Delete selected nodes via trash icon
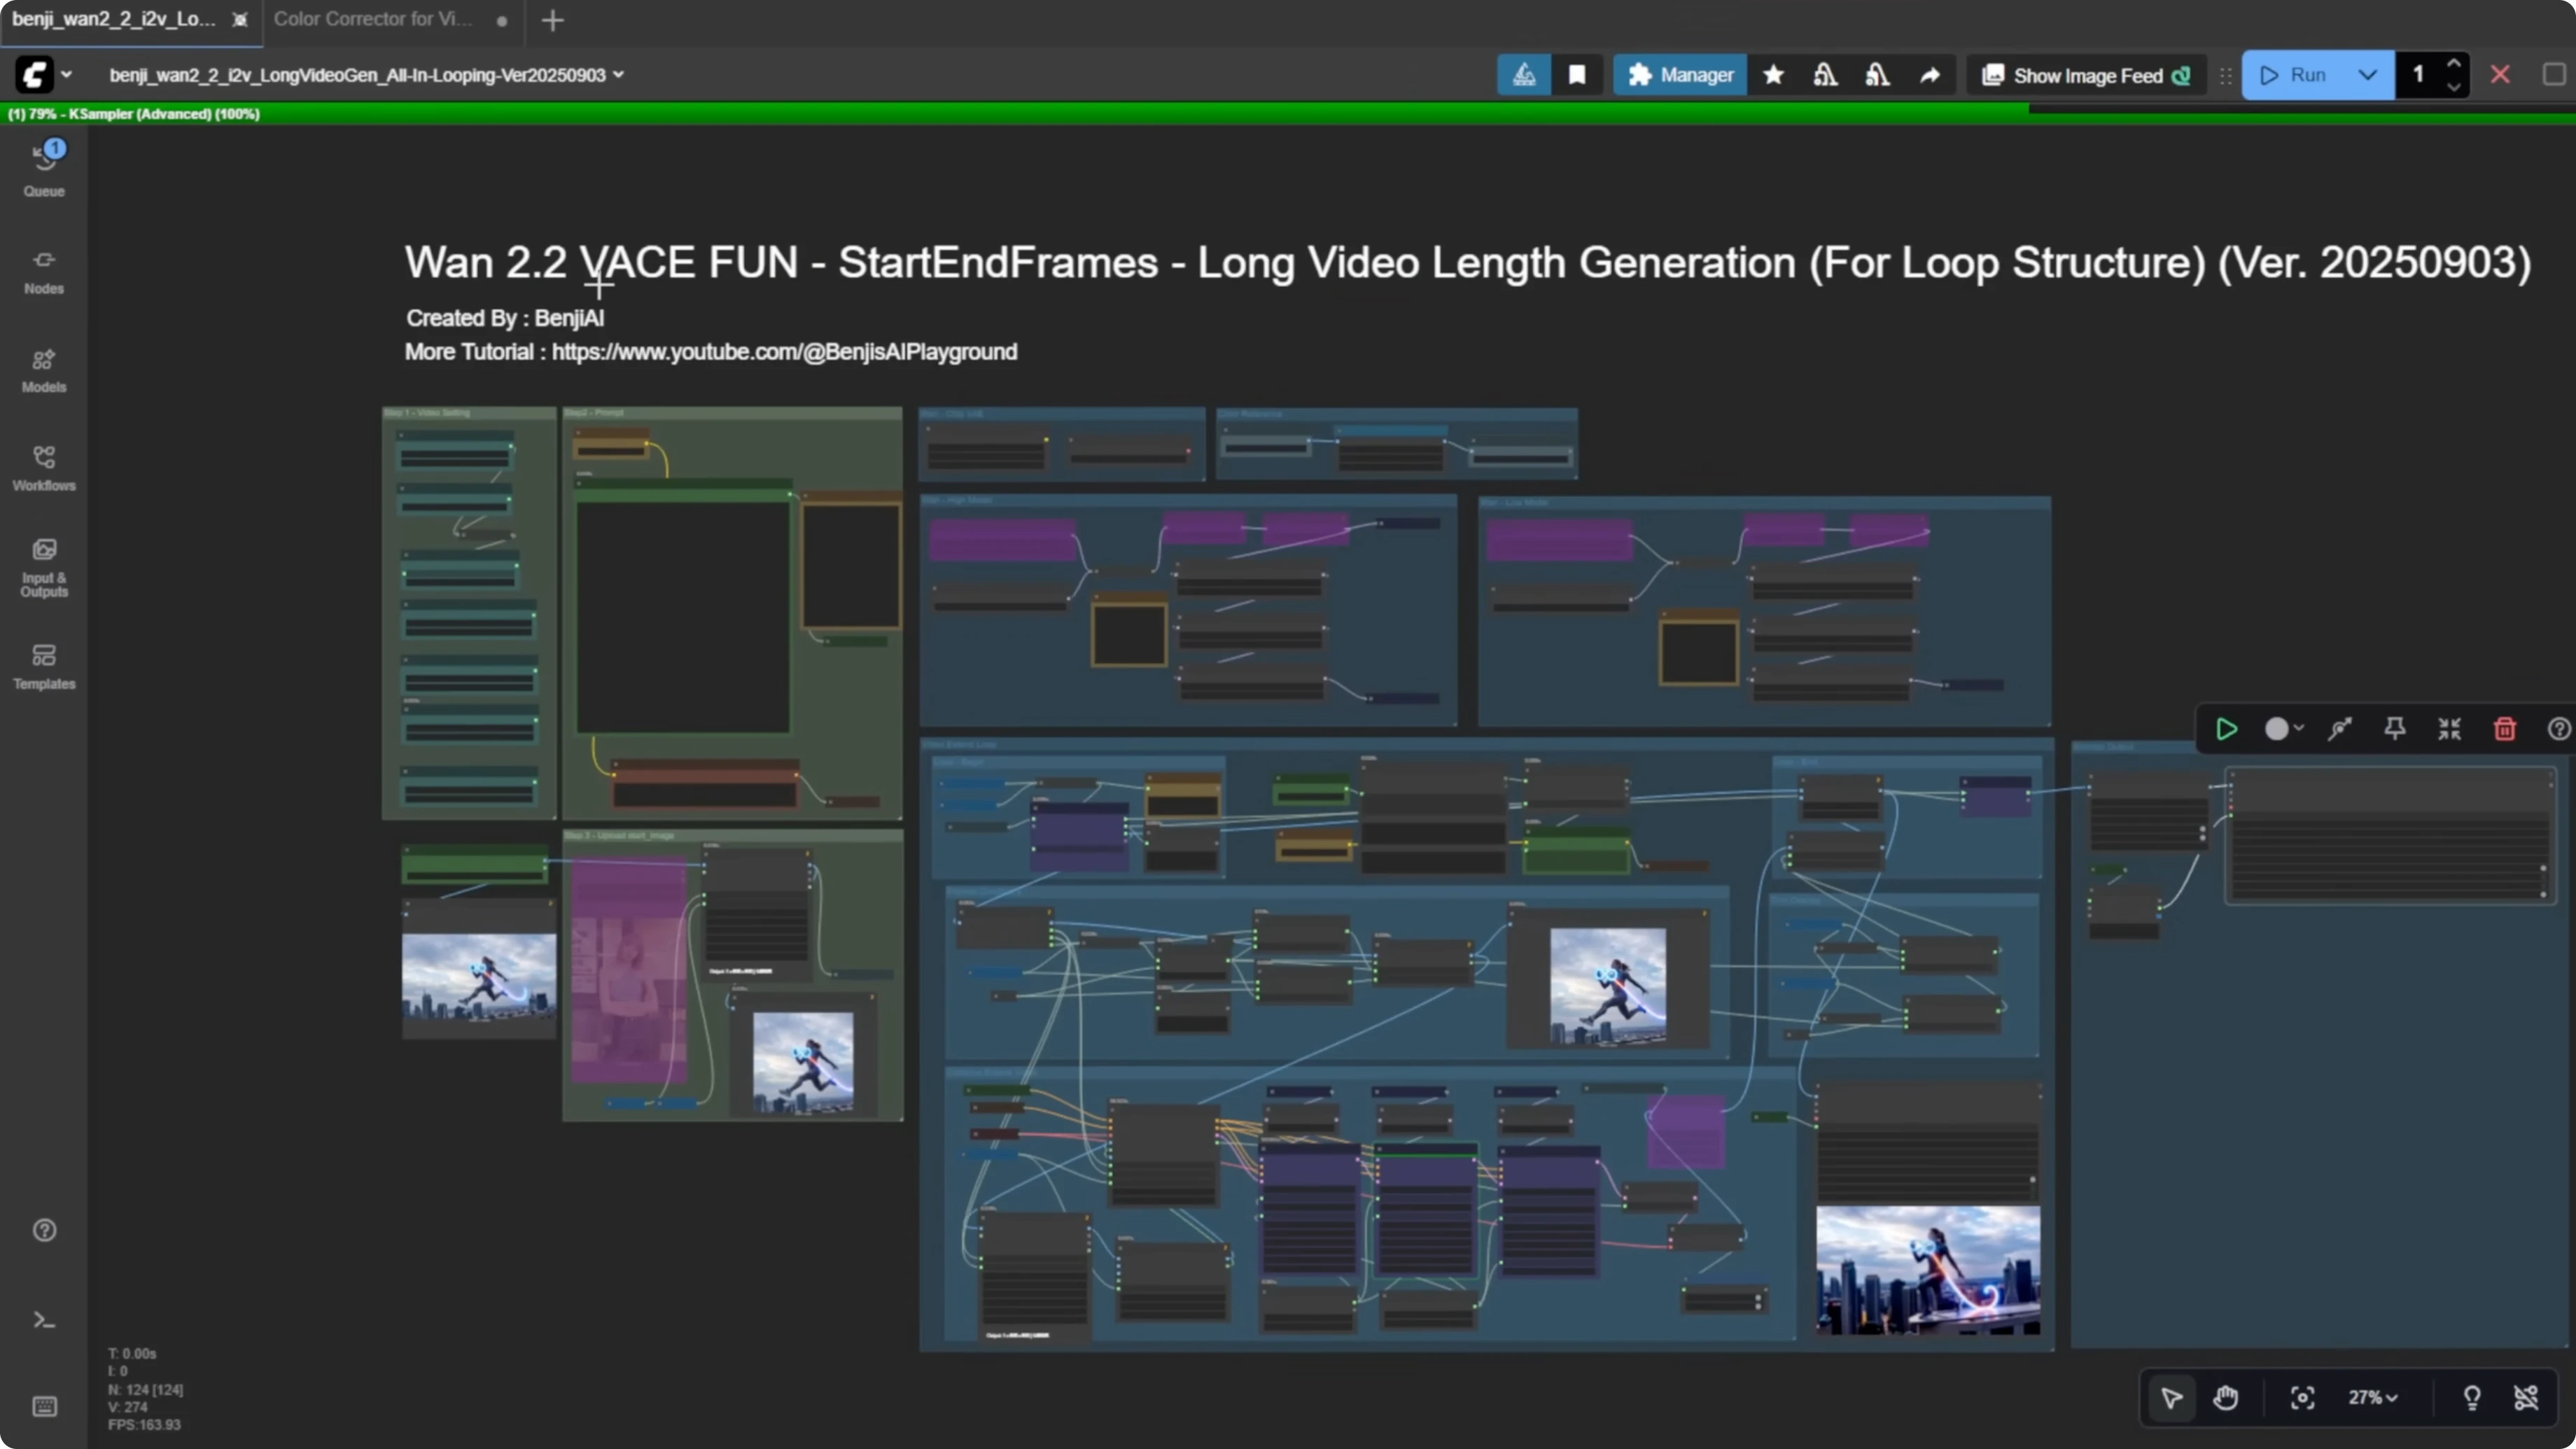This screenshot has width=2576, height=1449. pyautogui.click(x=2505, y=729)
